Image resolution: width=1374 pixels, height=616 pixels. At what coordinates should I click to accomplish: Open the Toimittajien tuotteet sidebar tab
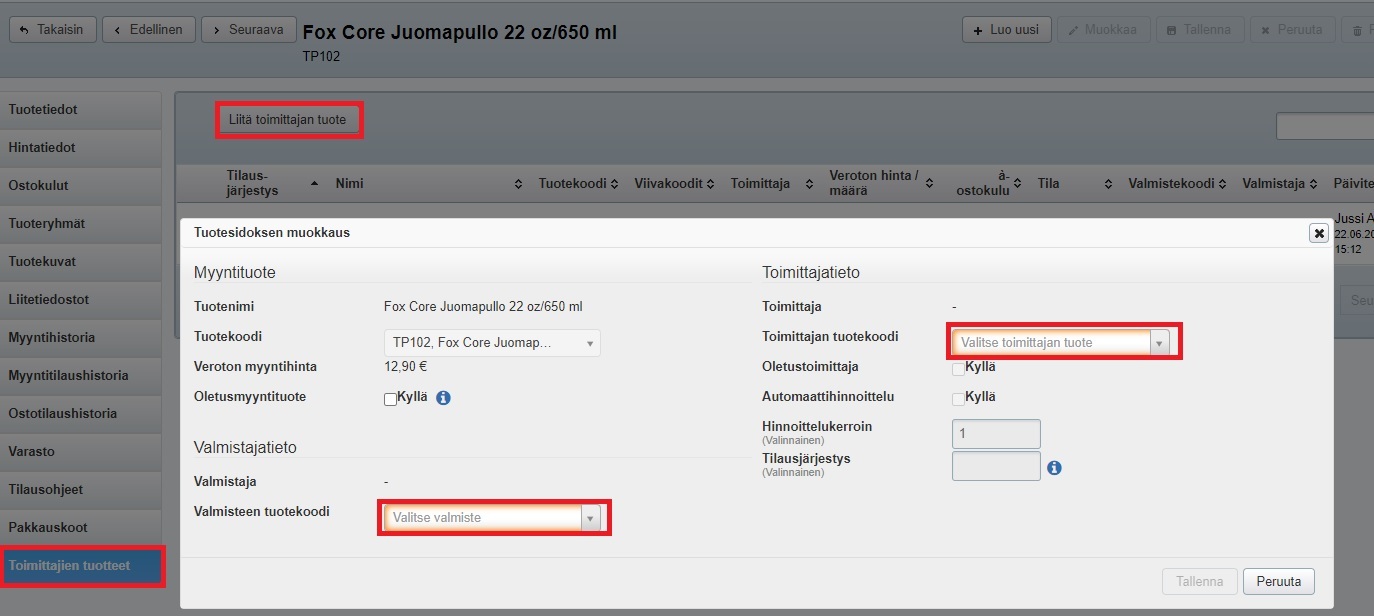(81, 566)
